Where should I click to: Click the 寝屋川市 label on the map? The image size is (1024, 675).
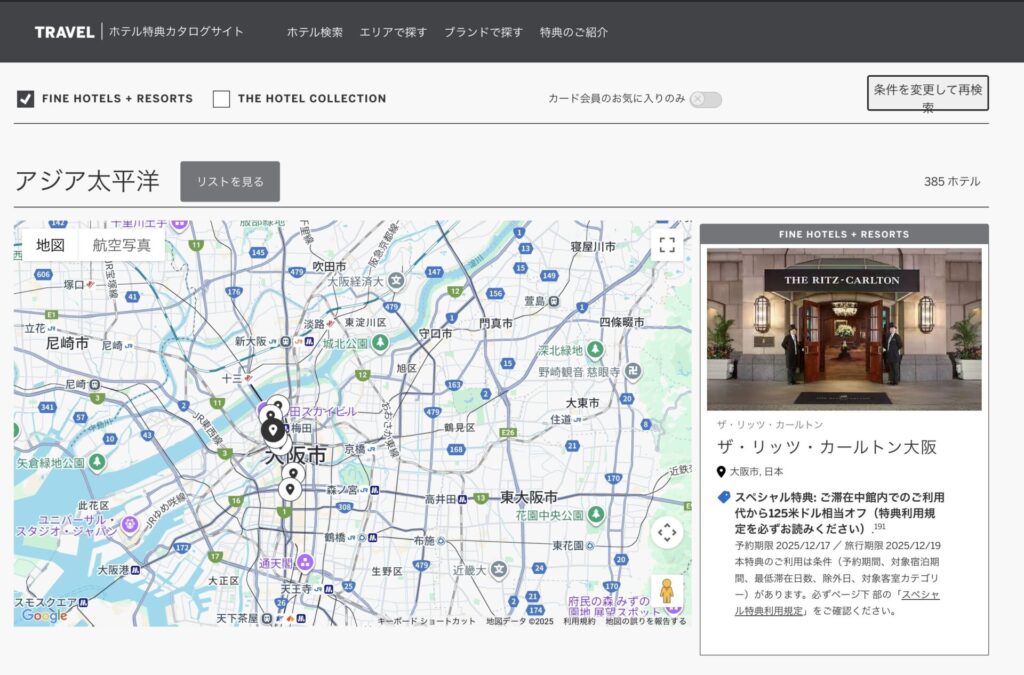(593, 247)
